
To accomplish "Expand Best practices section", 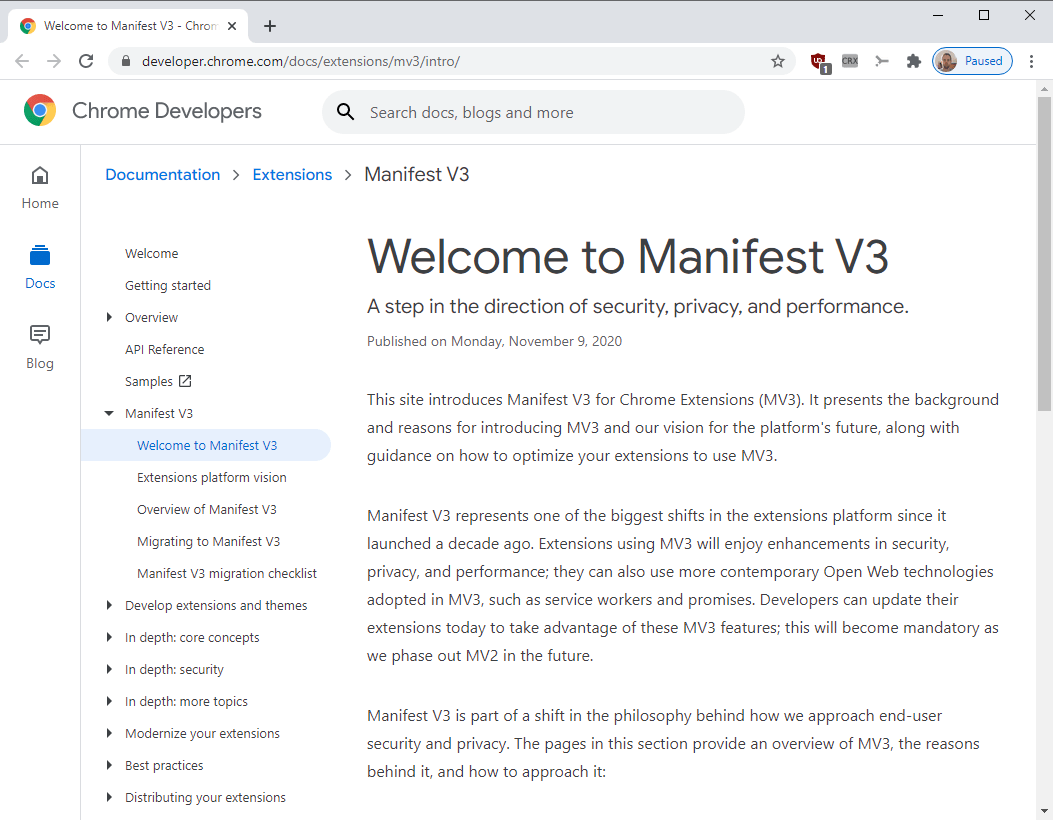I will [109, 766].
